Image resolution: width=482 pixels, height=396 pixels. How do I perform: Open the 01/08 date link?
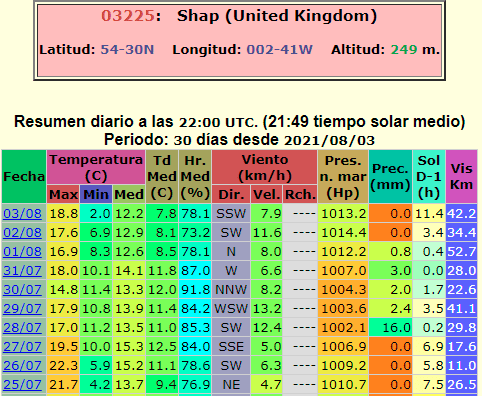coord(22,252)
